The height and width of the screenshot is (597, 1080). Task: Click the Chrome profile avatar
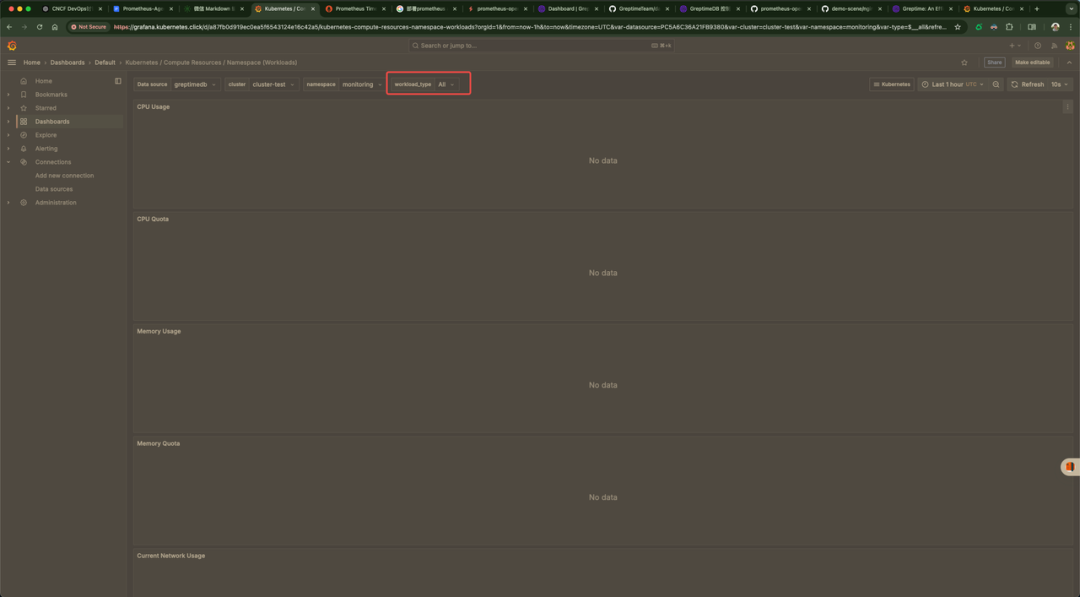click(x=1055, y=27)
